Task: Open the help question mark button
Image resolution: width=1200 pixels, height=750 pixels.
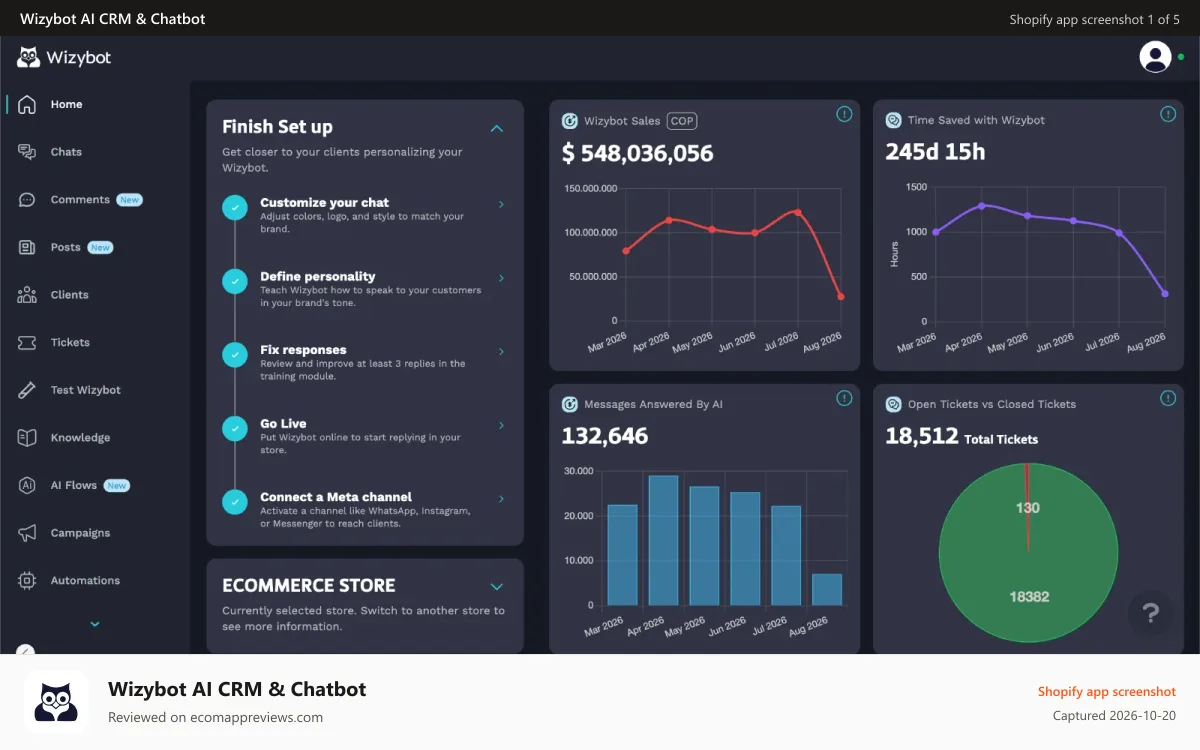Action: [x=1151, y=613]
